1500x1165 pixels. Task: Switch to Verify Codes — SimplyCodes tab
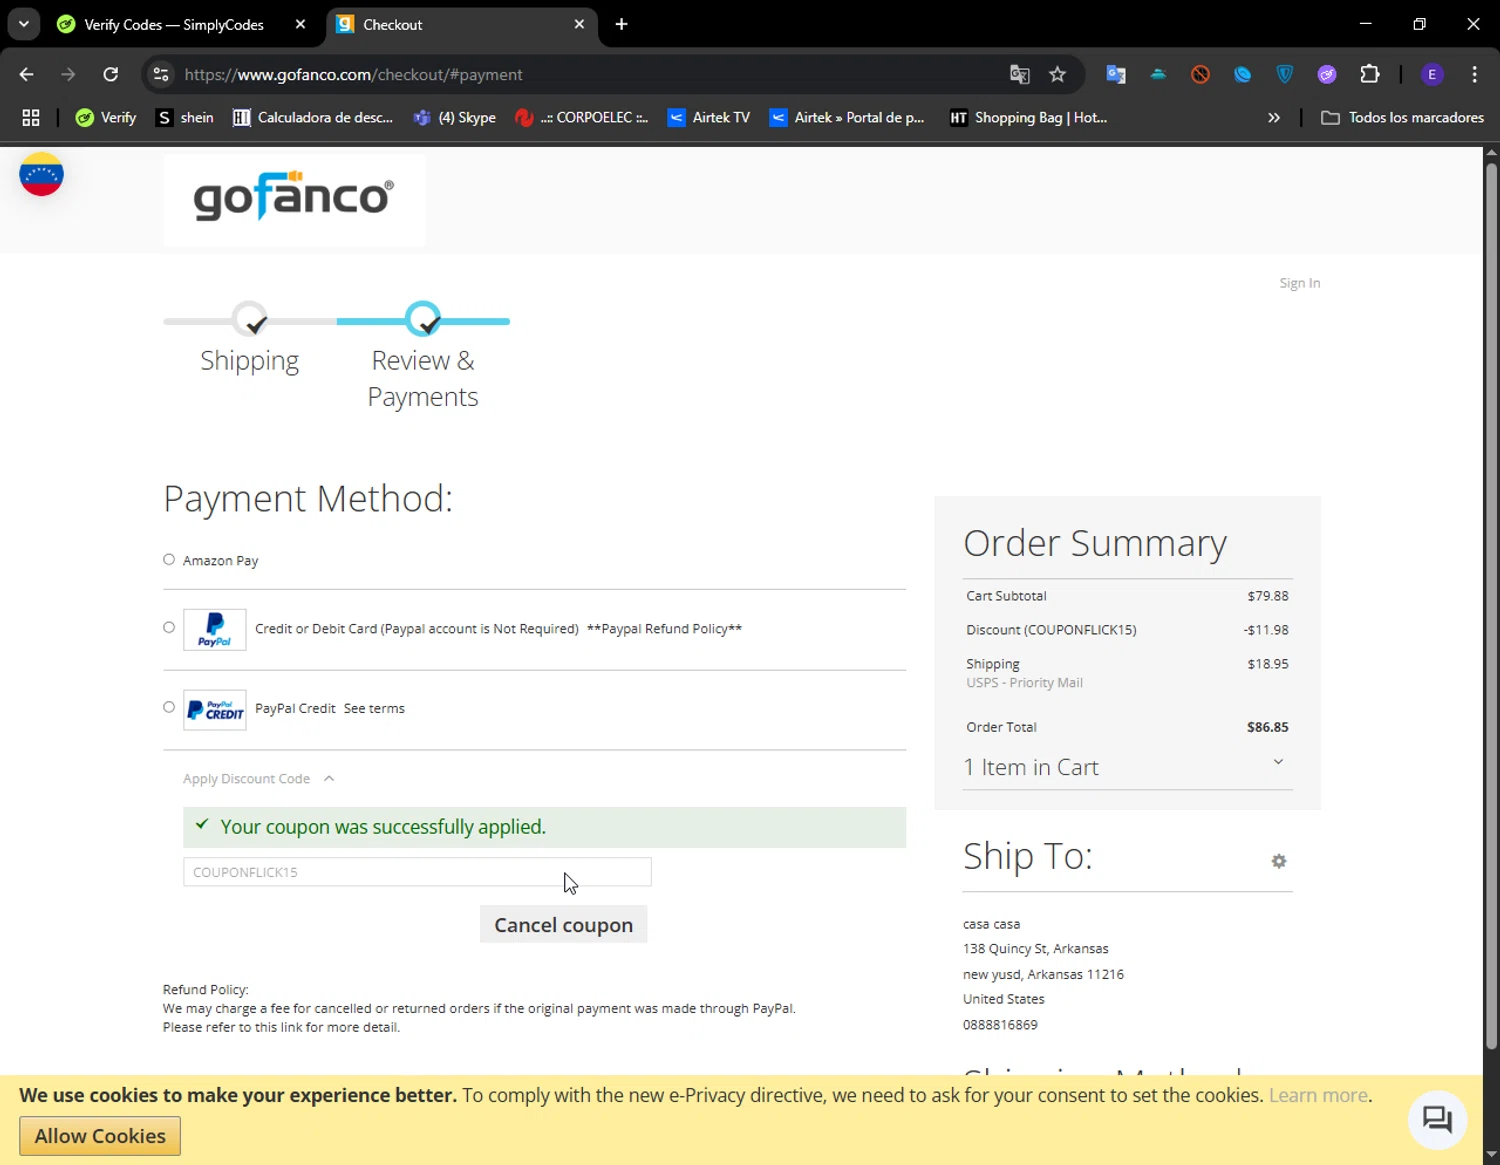coord(173,24)
